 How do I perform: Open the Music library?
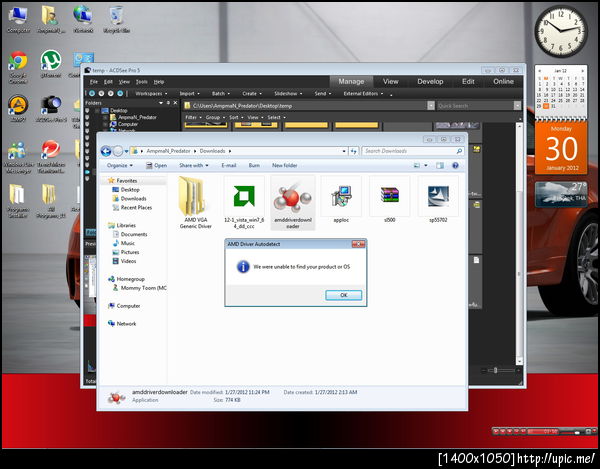click(124, 243)
